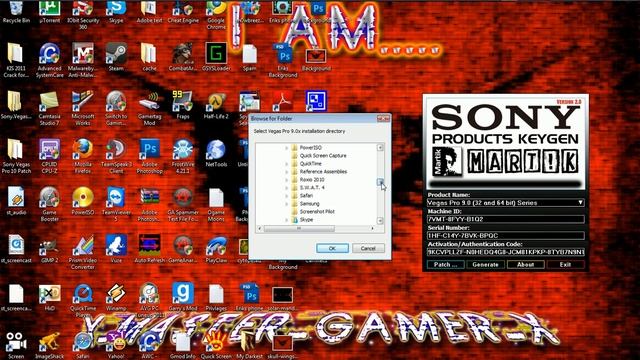640x360 pixels.
Task: Open the FrostWire desktop shortcut
Action: click(x=182, y=156)
